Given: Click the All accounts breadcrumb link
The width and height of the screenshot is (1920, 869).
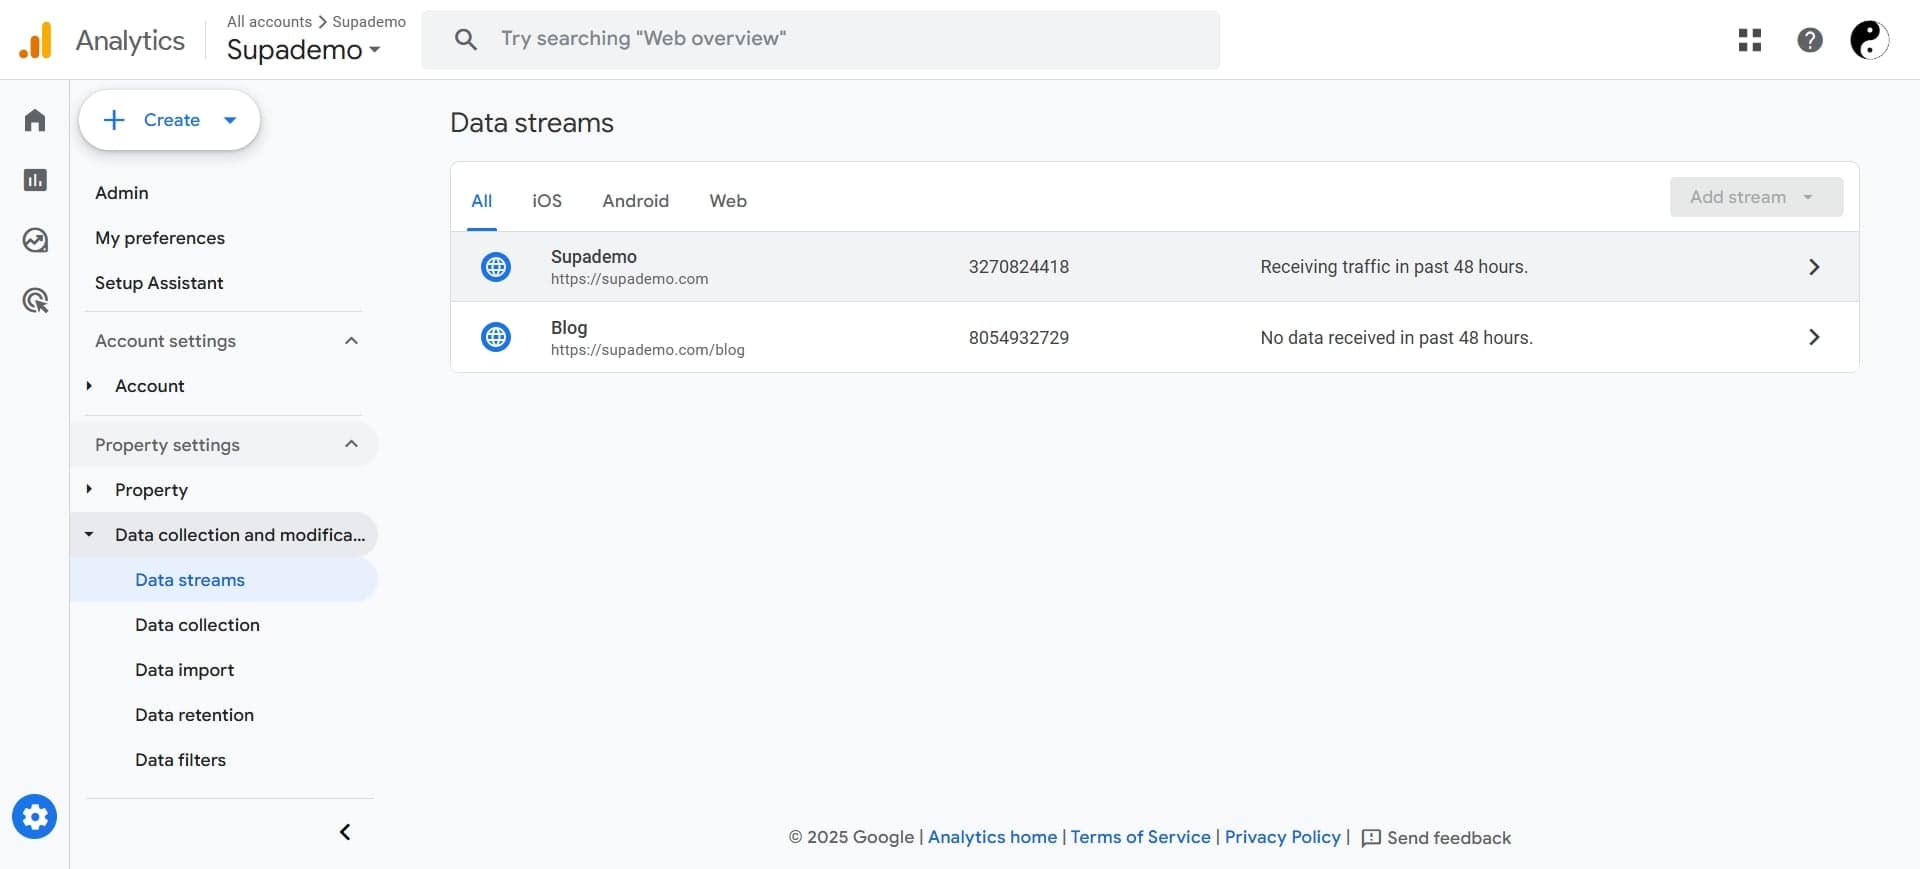Looking at the screenshot, I should click(269, 22).
